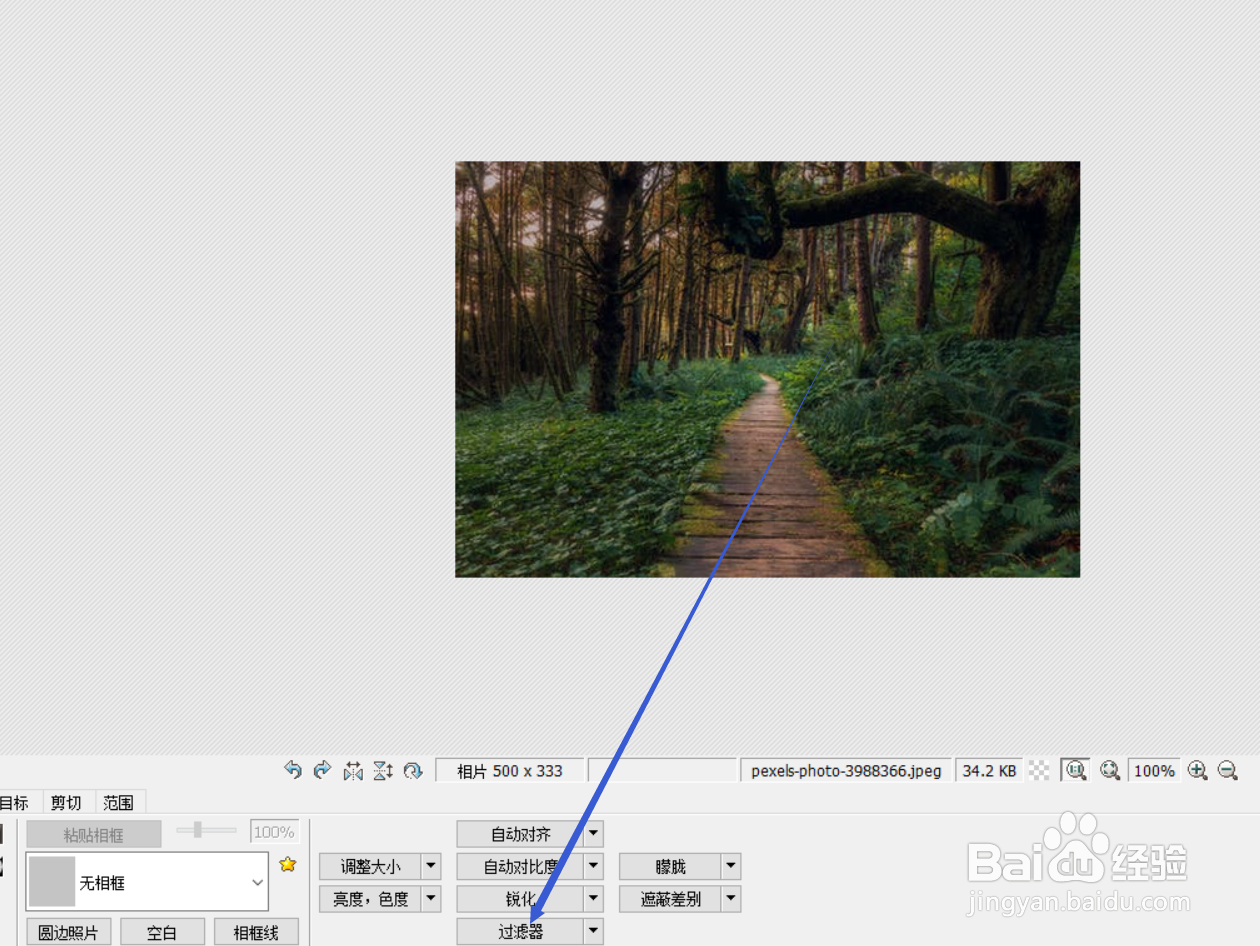Expand the 遮蔽差别 dropdown arrow
Screen dimensions: 1260x946
click(731, 899)
